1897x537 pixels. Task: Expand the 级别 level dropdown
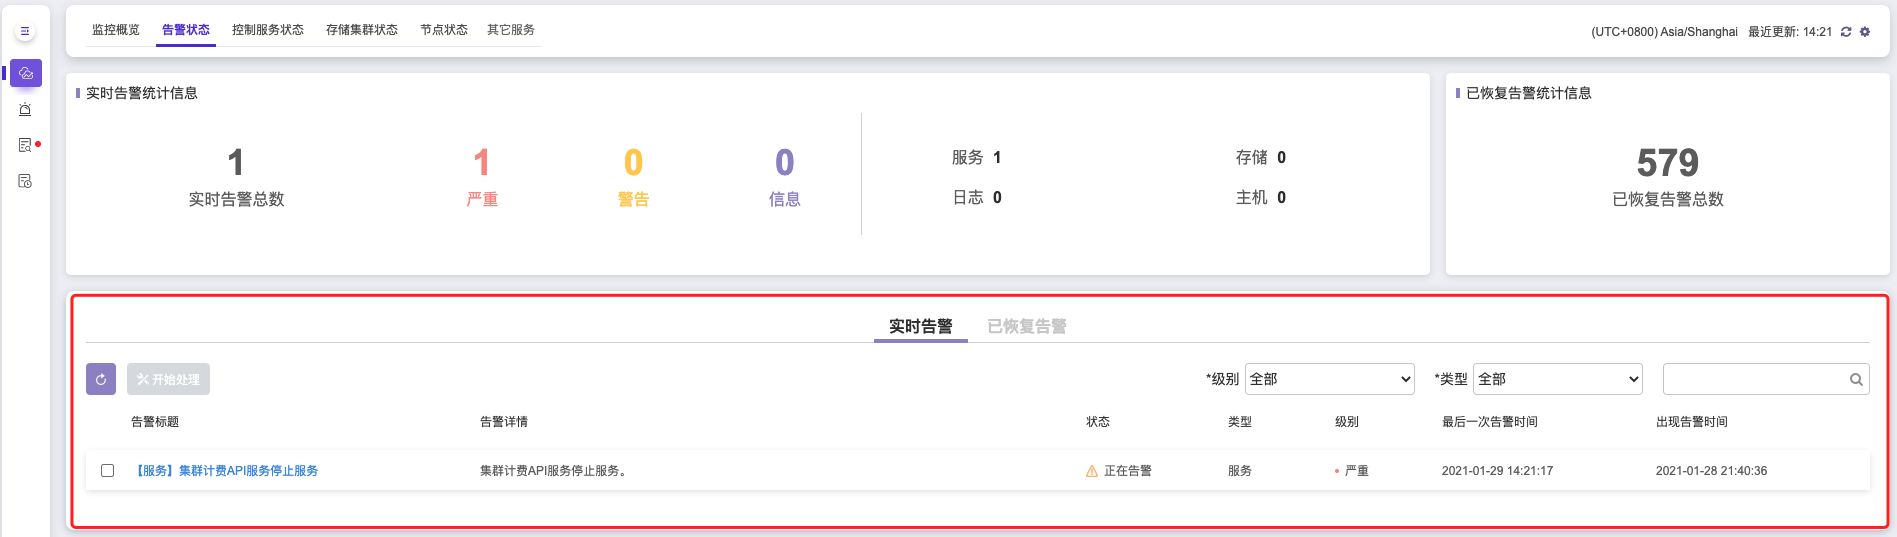pyautogui.click(x=1329, y=379)
